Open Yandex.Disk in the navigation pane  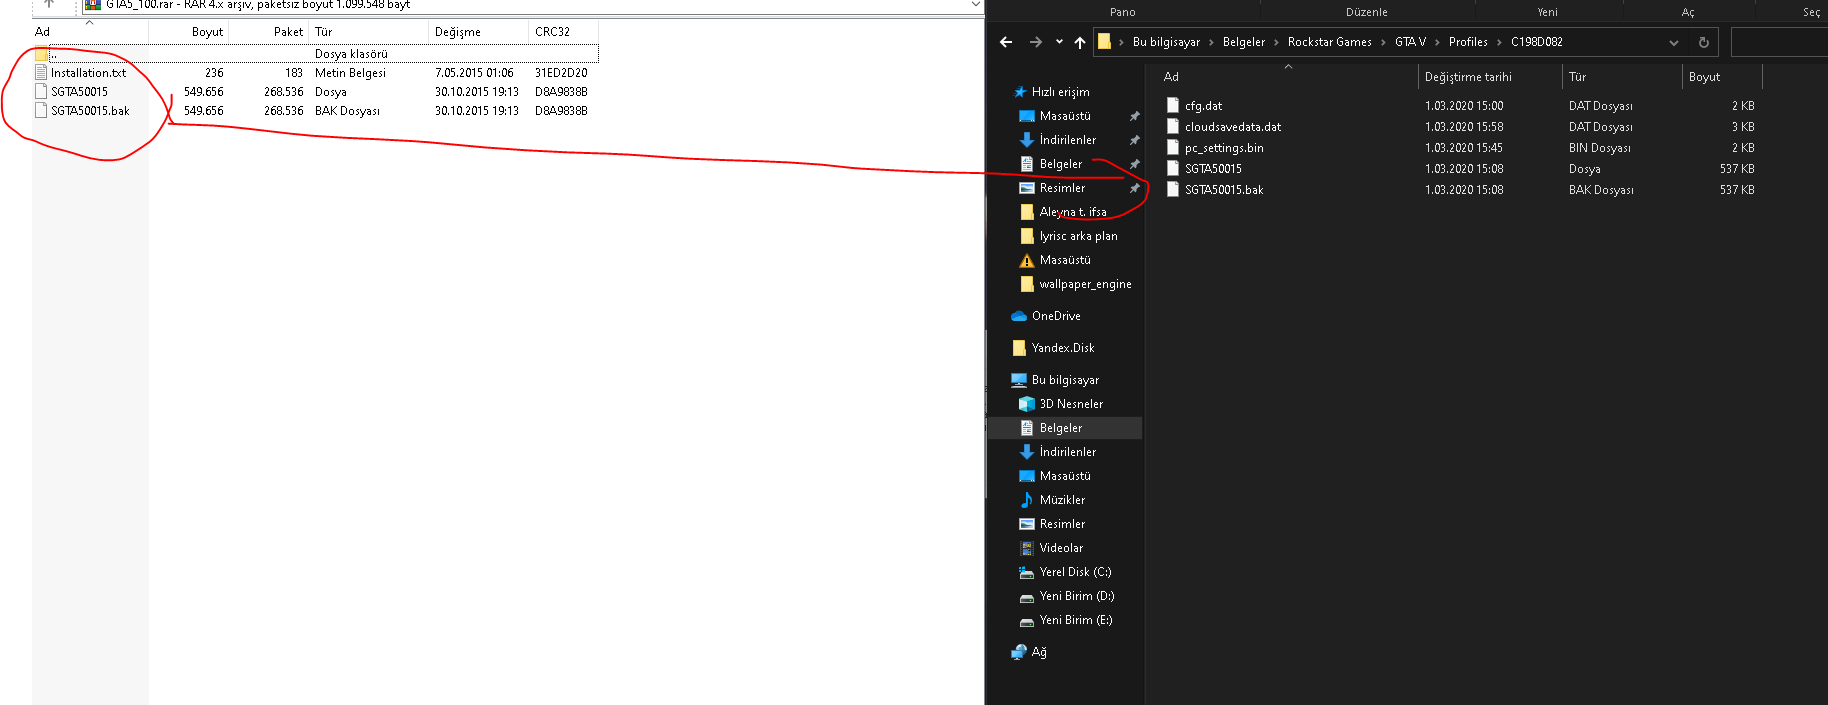(x=1063, y=348)
